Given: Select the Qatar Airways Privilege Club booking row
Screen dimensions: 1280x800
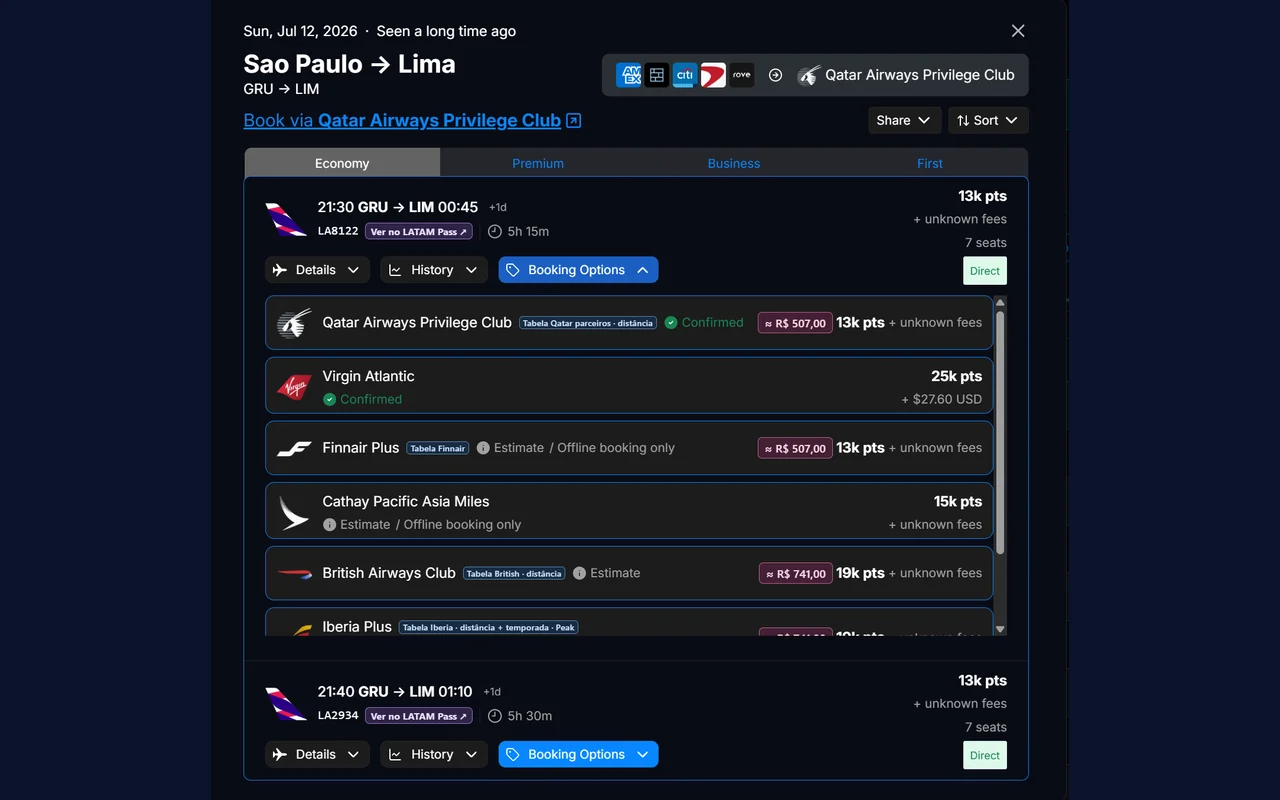Looking at the screenshot, I should coord(629,322).
